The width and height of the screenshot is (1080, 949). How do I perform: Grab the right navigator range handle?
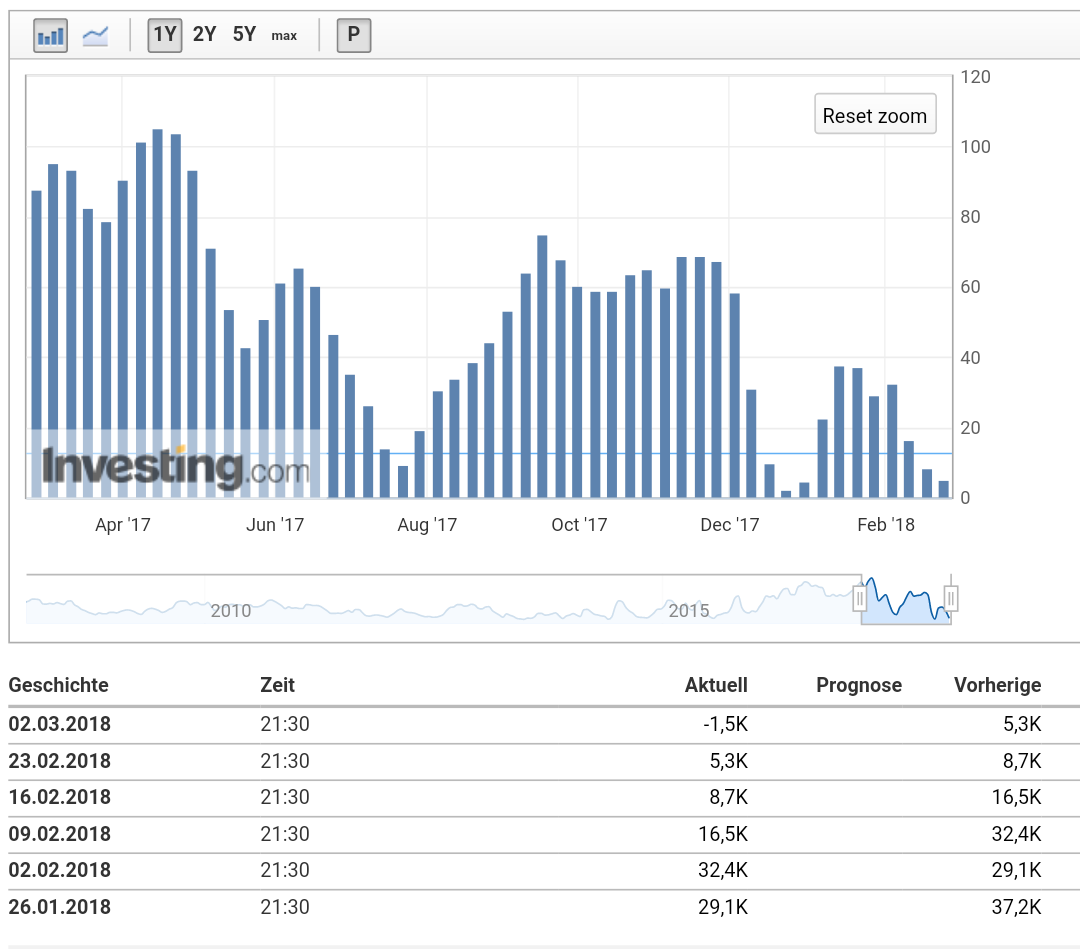[951, 598]
